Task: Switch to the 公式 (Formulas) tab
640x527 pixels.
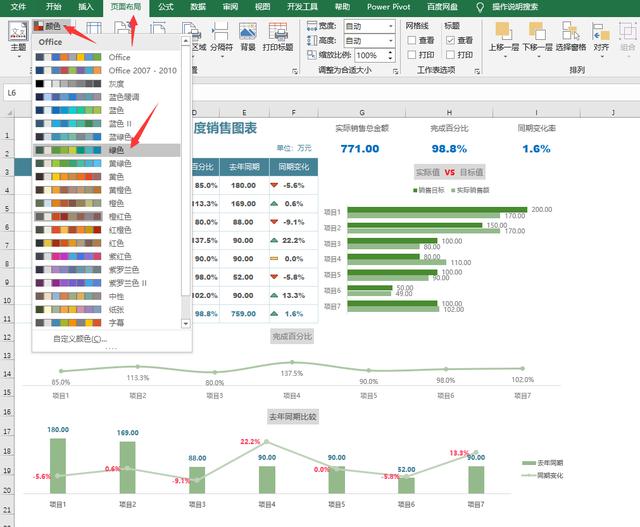Action: 166,6
